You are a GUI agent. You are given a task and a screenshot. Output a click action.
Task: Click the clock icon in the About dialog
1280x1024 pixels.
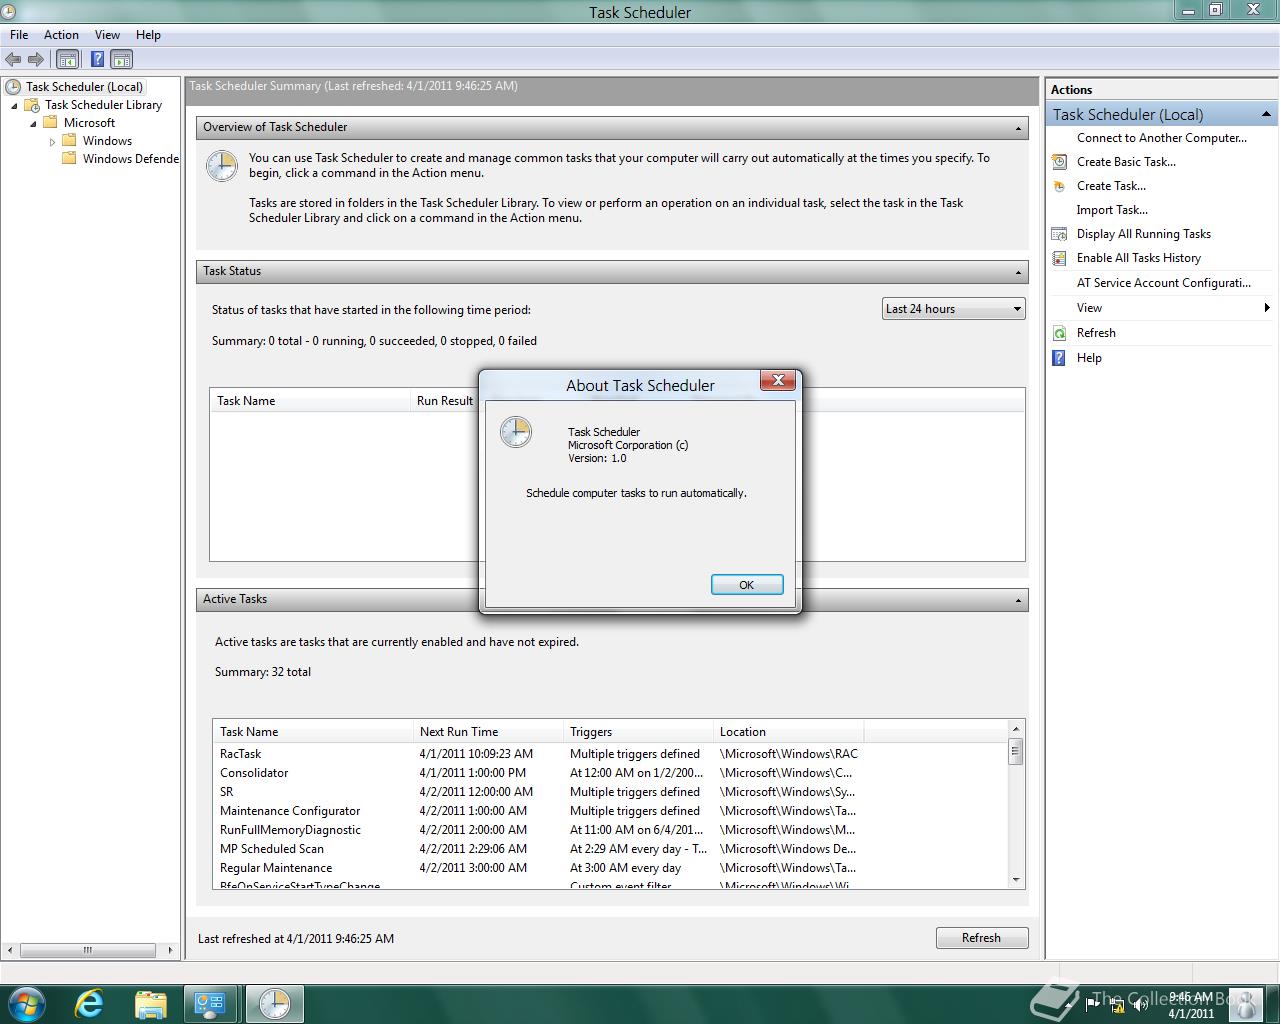516,432
